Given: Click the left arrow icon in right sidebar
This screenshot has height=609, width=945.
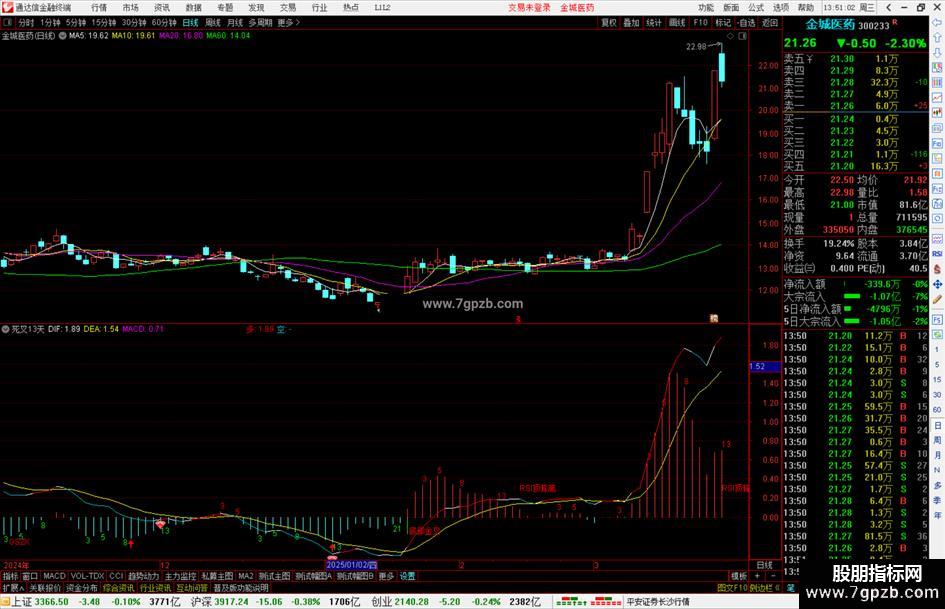Looking at the screenshot, I should 937,22.
